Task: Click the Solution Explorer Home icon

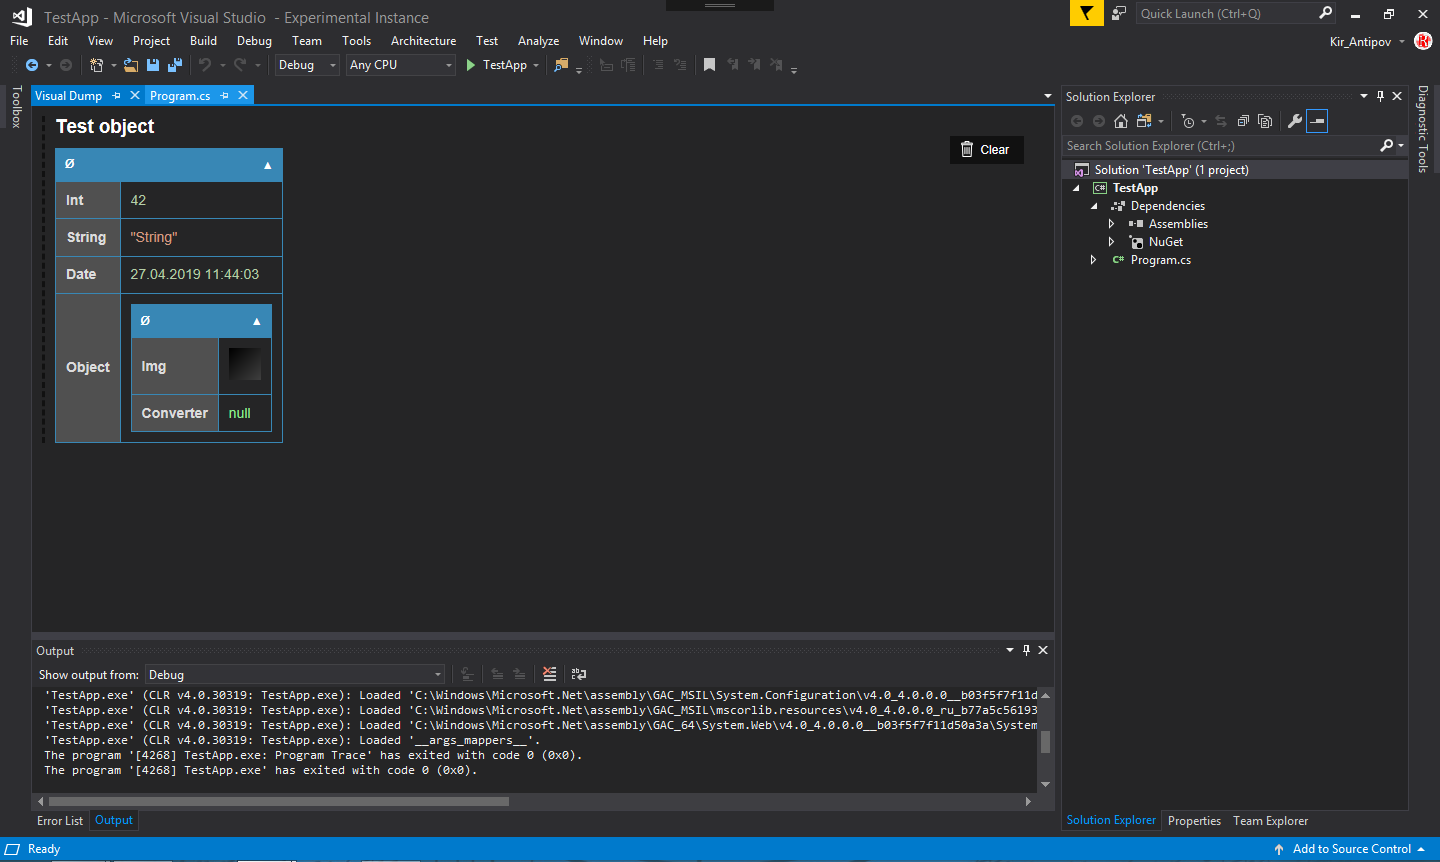Action: pyautogui.click(x=1121, y=121)
